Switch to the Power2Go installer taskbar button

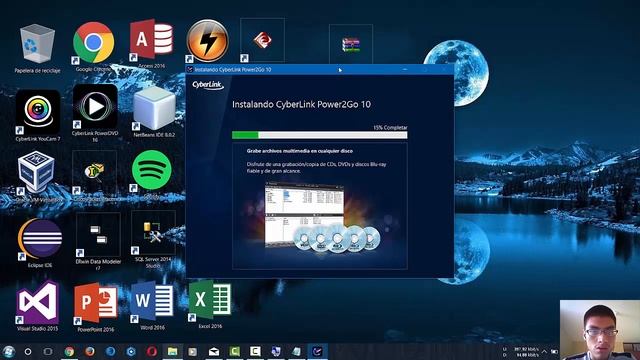(317, 351)
